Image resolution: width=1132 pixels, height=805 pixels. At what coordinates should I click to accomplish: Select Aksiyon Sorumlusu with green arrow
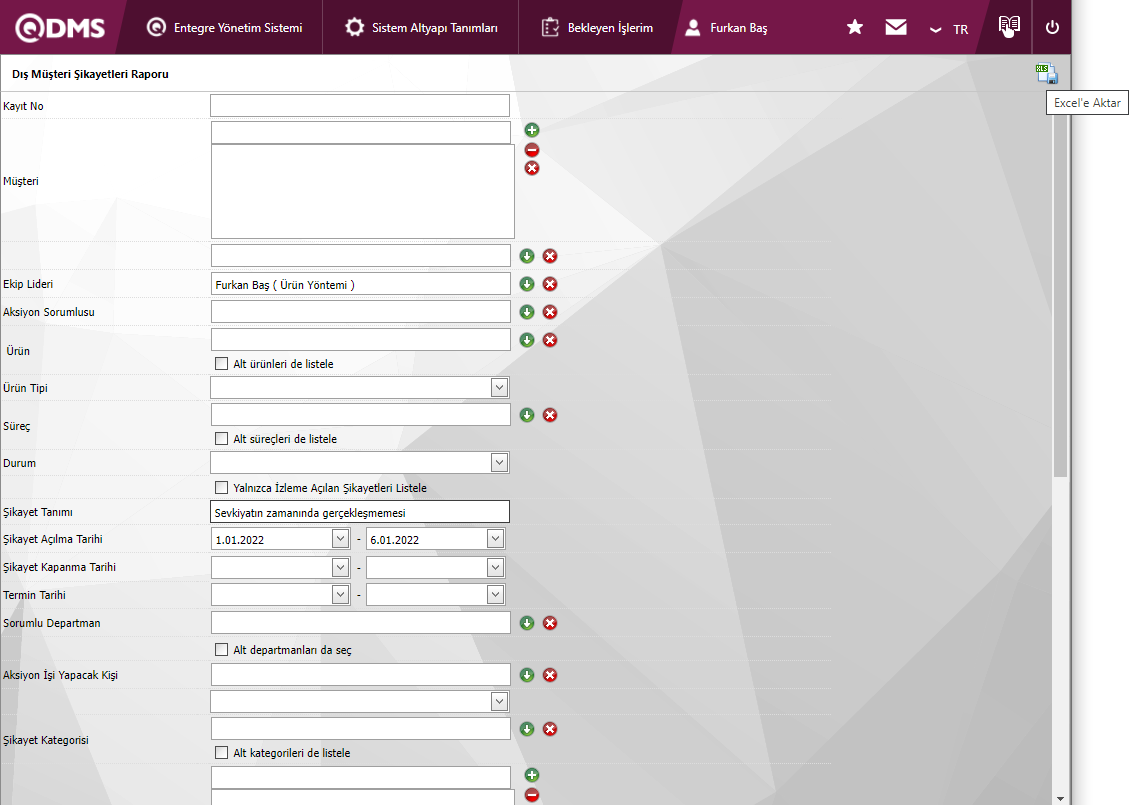(x=527, y=313)
